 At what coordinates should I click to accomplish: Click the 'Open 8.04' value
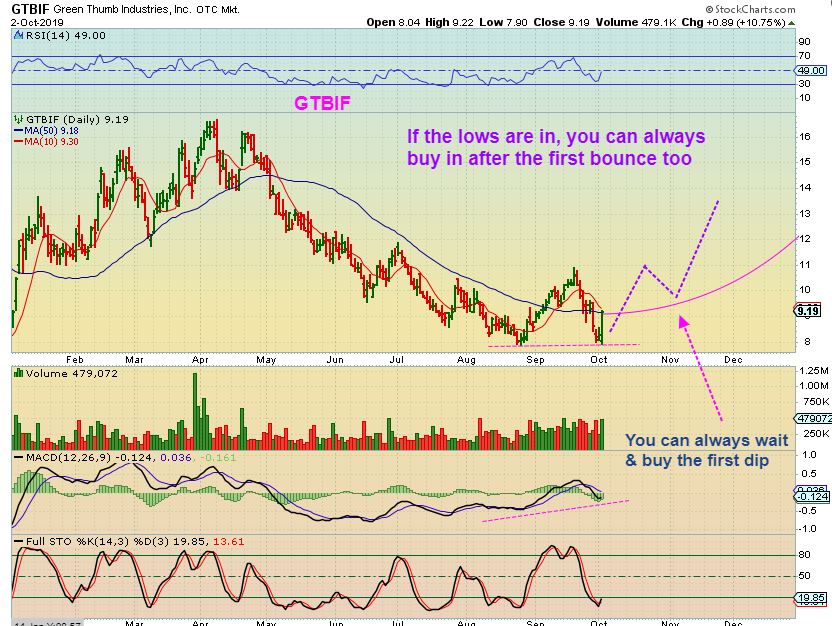click(x=393, y=22)
